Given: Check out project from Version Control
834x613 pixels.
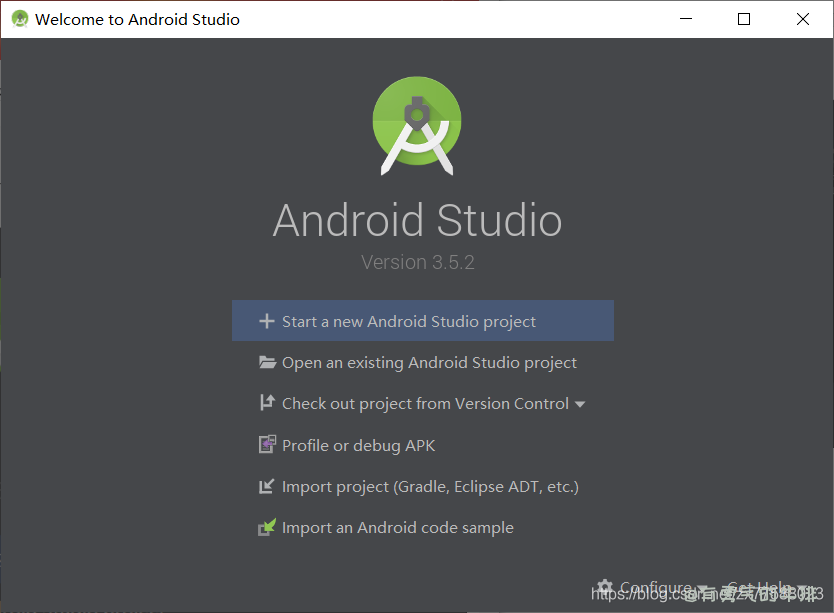Looking at the screenshot, I should click(x=423, y=403).
